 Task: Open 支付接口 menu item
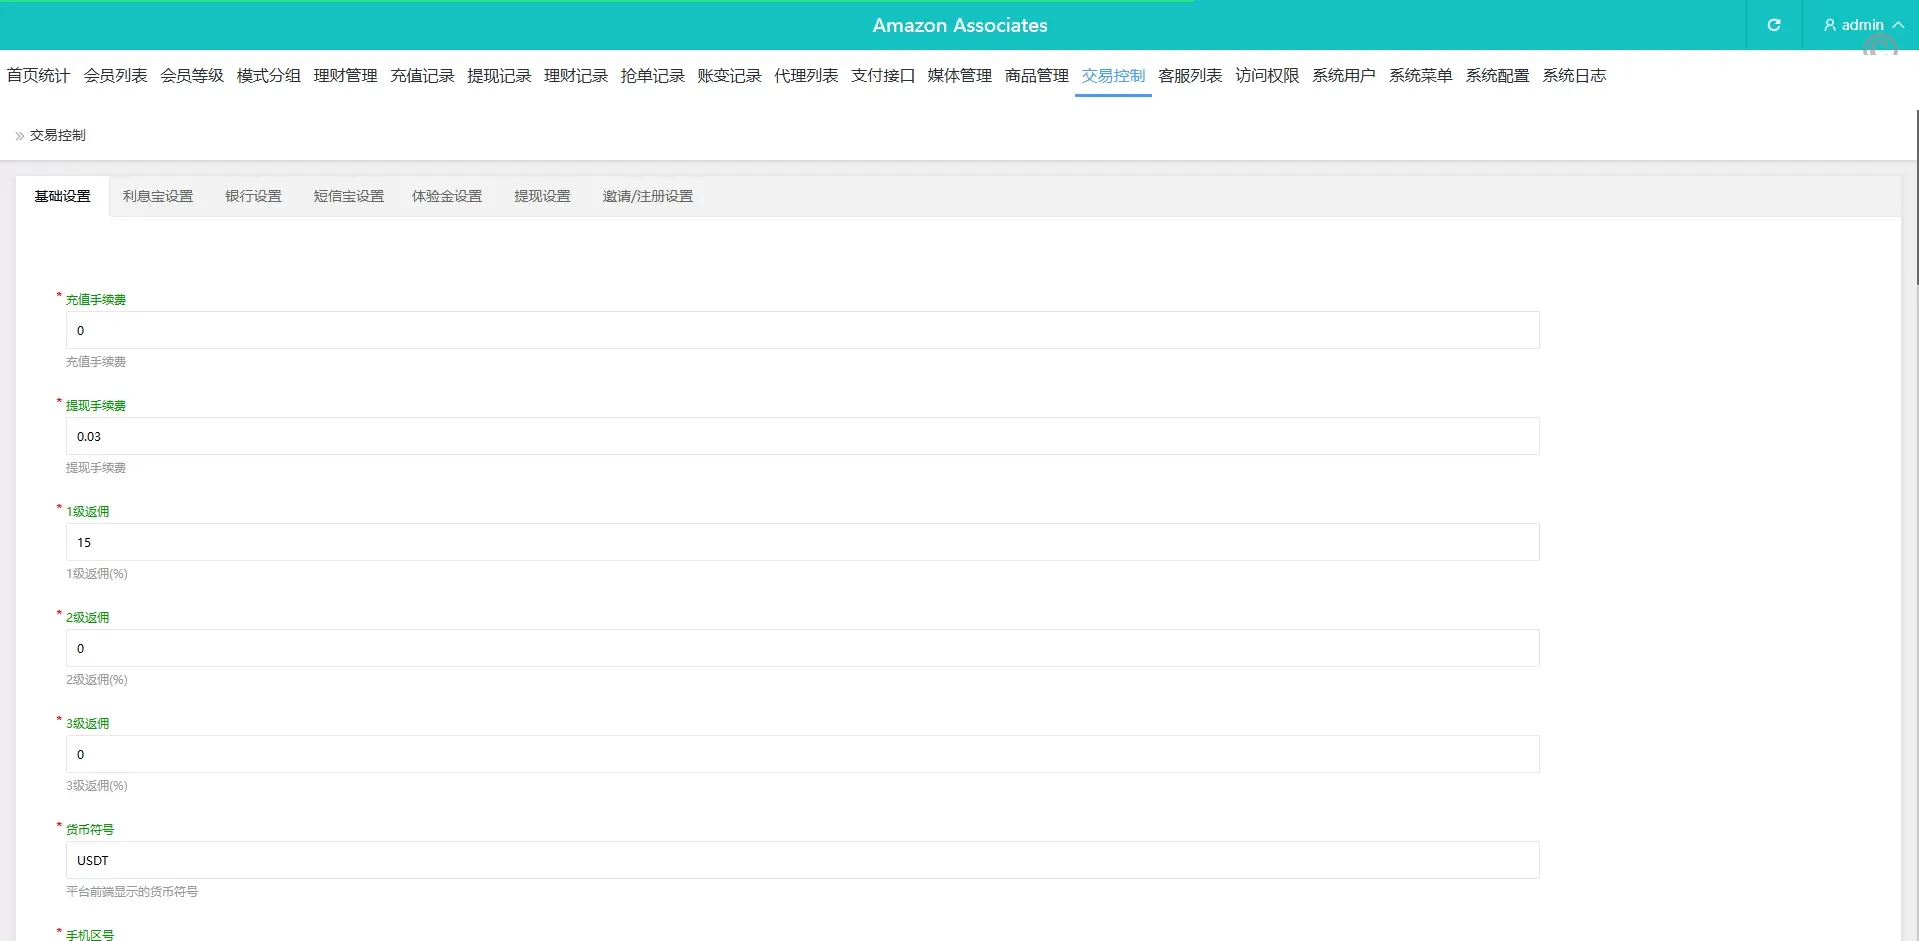point(882,76)
